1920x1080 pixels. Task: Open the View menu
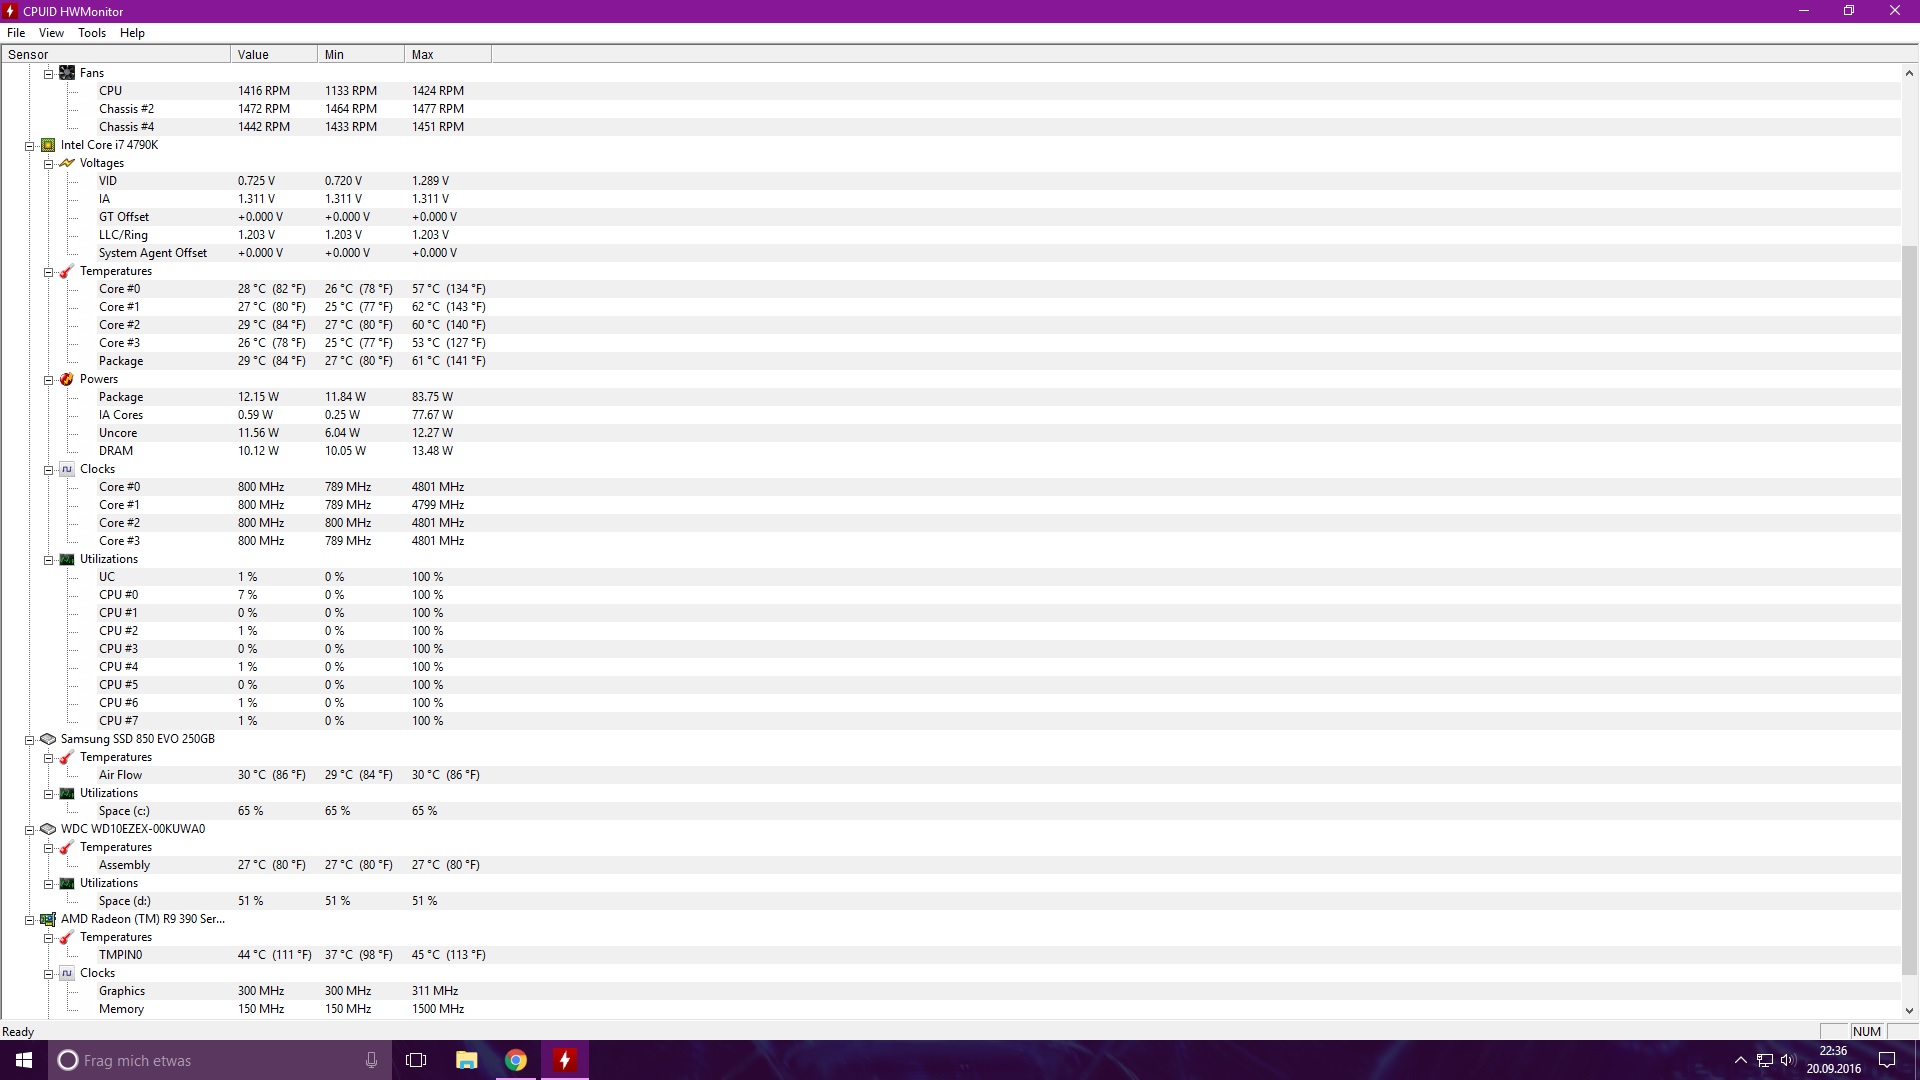(51, 33)
